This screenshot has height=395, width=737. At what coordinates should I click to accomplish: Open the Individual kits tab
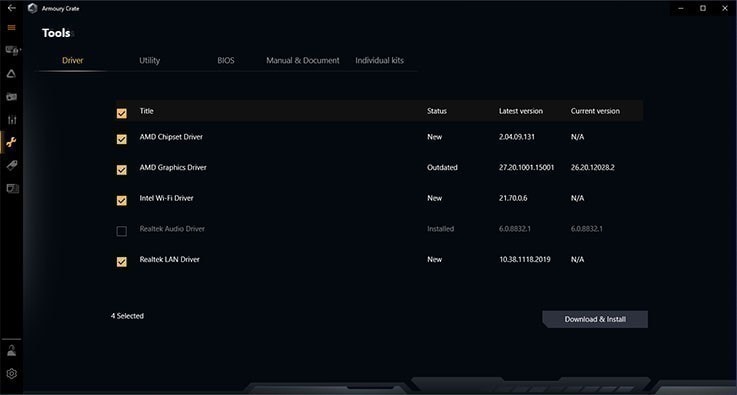click(x=379, y=60)
